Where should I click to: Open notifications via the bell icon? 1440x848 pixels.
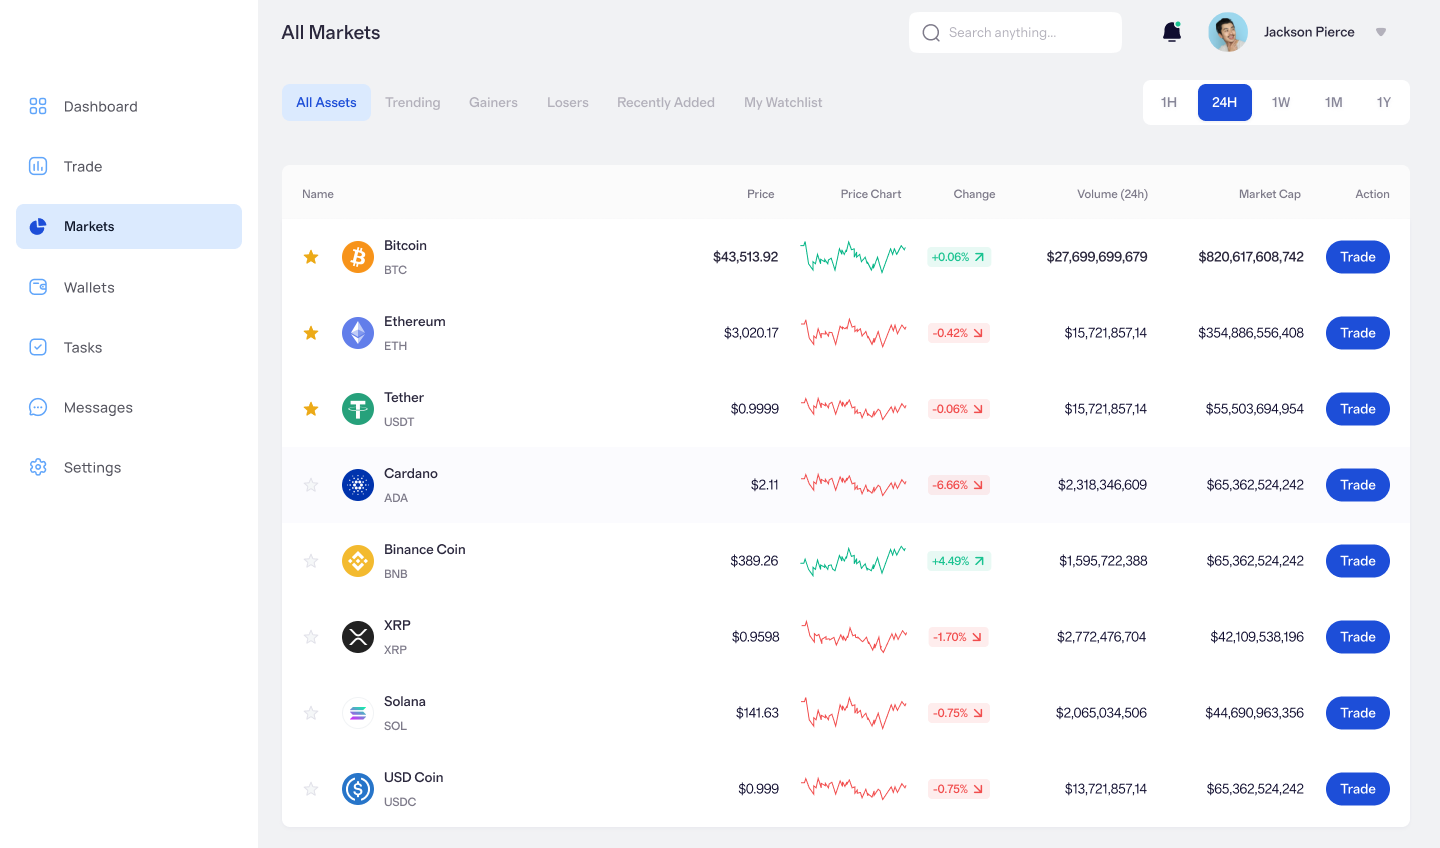tap(1171, 32)
